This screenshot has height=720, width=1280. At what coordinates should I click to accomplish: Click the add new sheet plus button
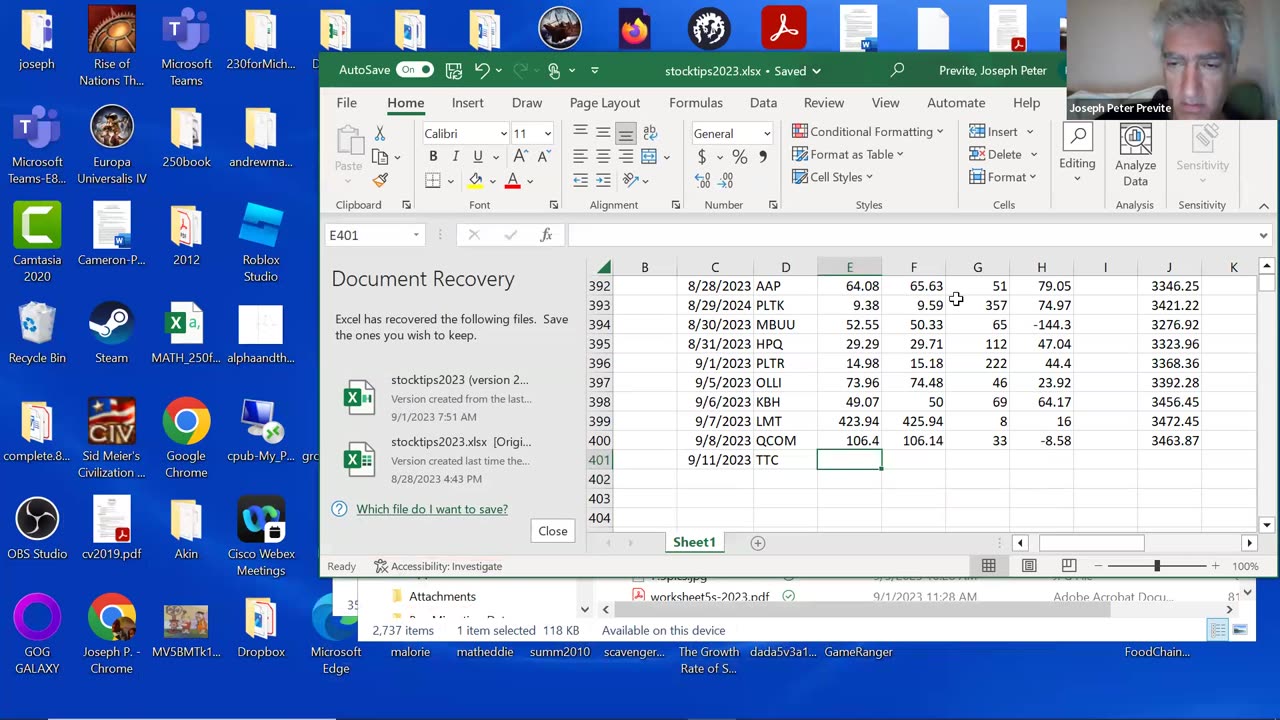point(758,543)
